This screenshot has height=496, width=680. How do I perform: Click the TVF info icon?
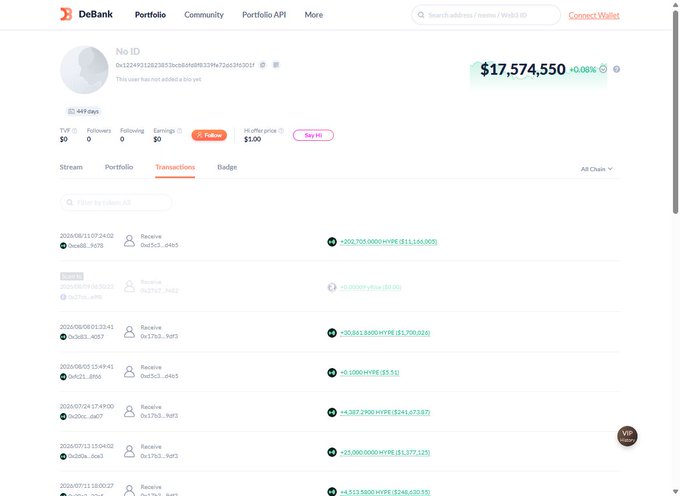[x=75, y=131]
